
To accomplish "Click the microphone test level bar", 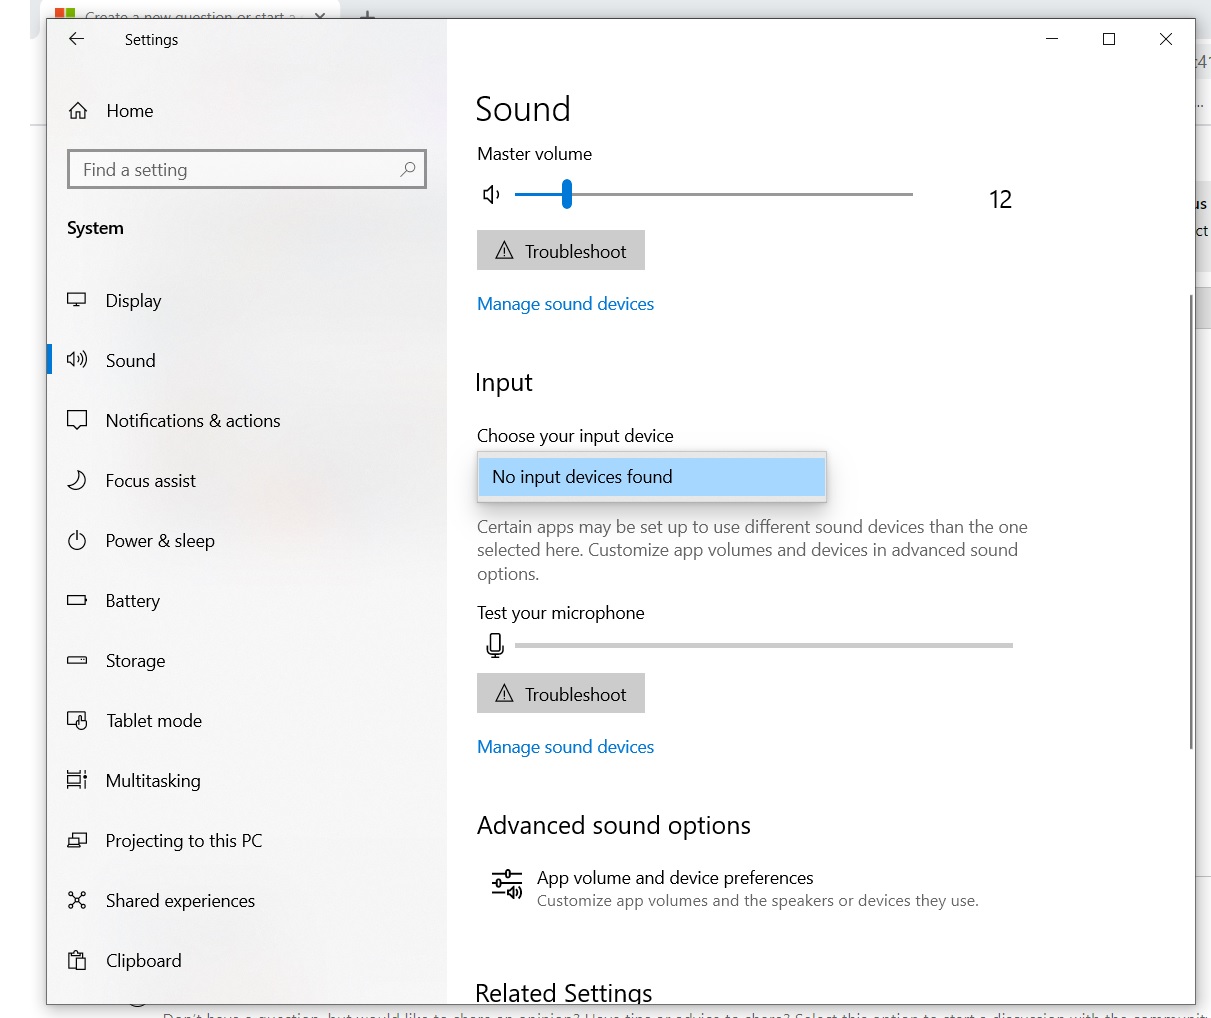I will (x=764, y=645).
